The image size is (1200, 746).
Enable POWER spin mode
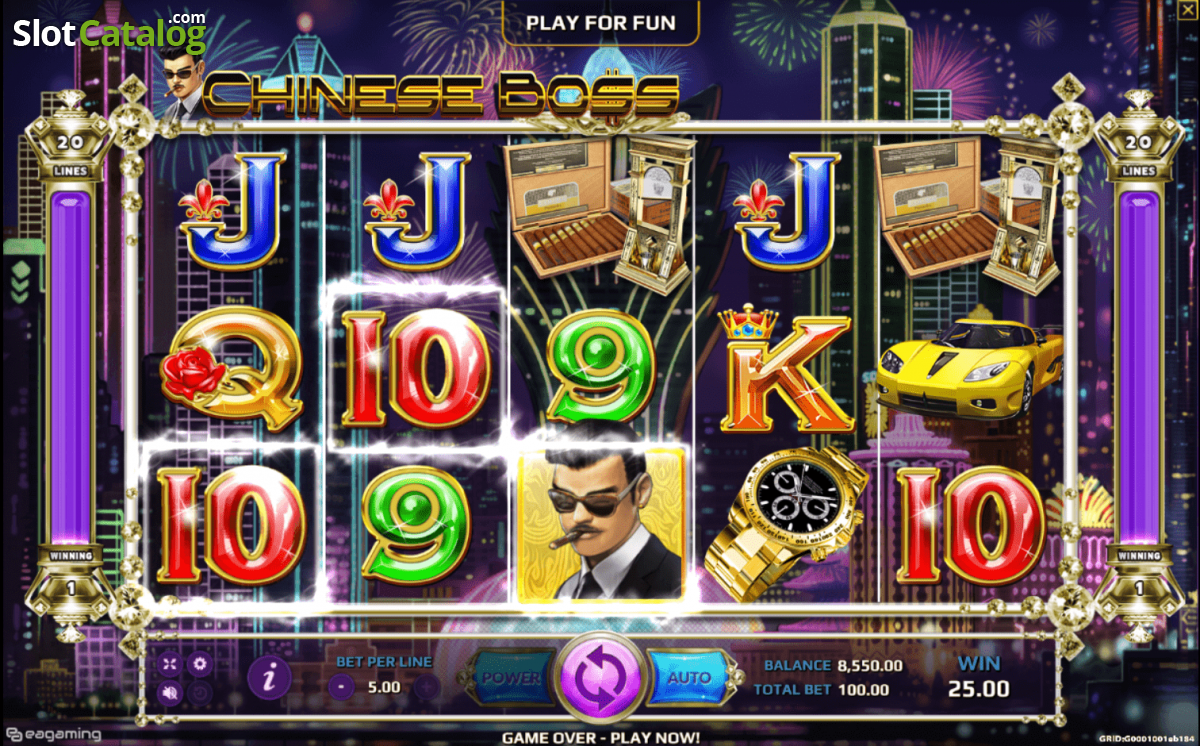tap(513, 677)
